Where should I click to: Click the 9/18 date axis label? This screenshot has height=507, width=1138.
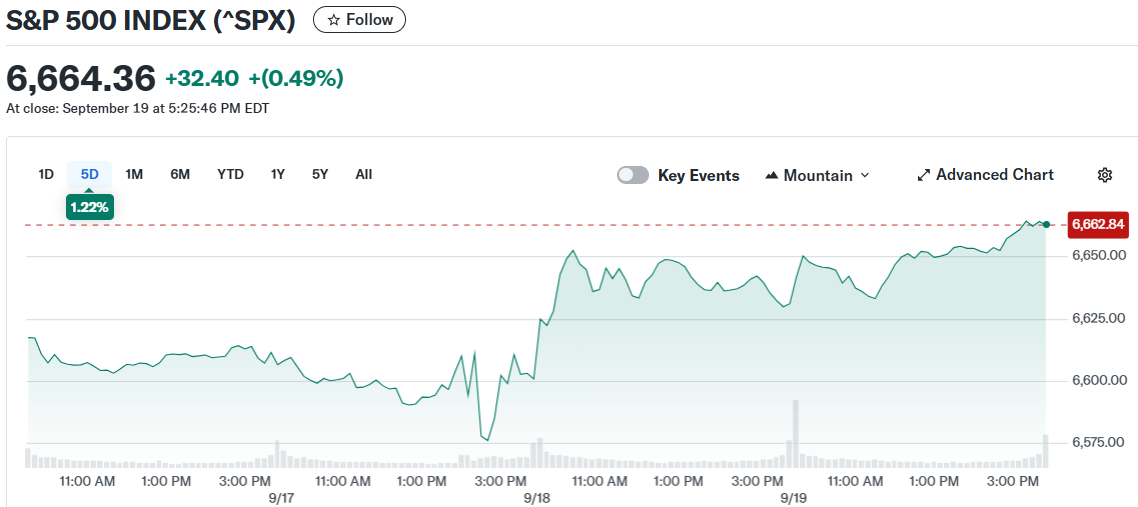tap(536, 499)
